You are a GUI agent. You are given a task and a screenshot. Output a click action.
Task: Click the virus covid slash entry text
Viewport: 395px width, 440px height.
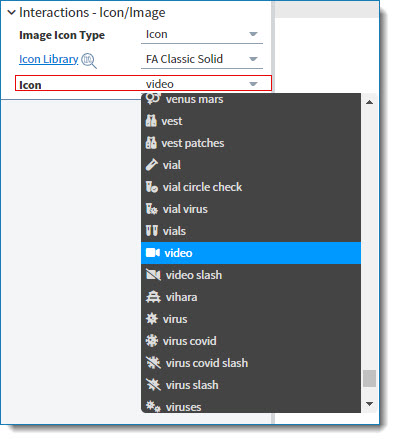click(x=207, y=363)
